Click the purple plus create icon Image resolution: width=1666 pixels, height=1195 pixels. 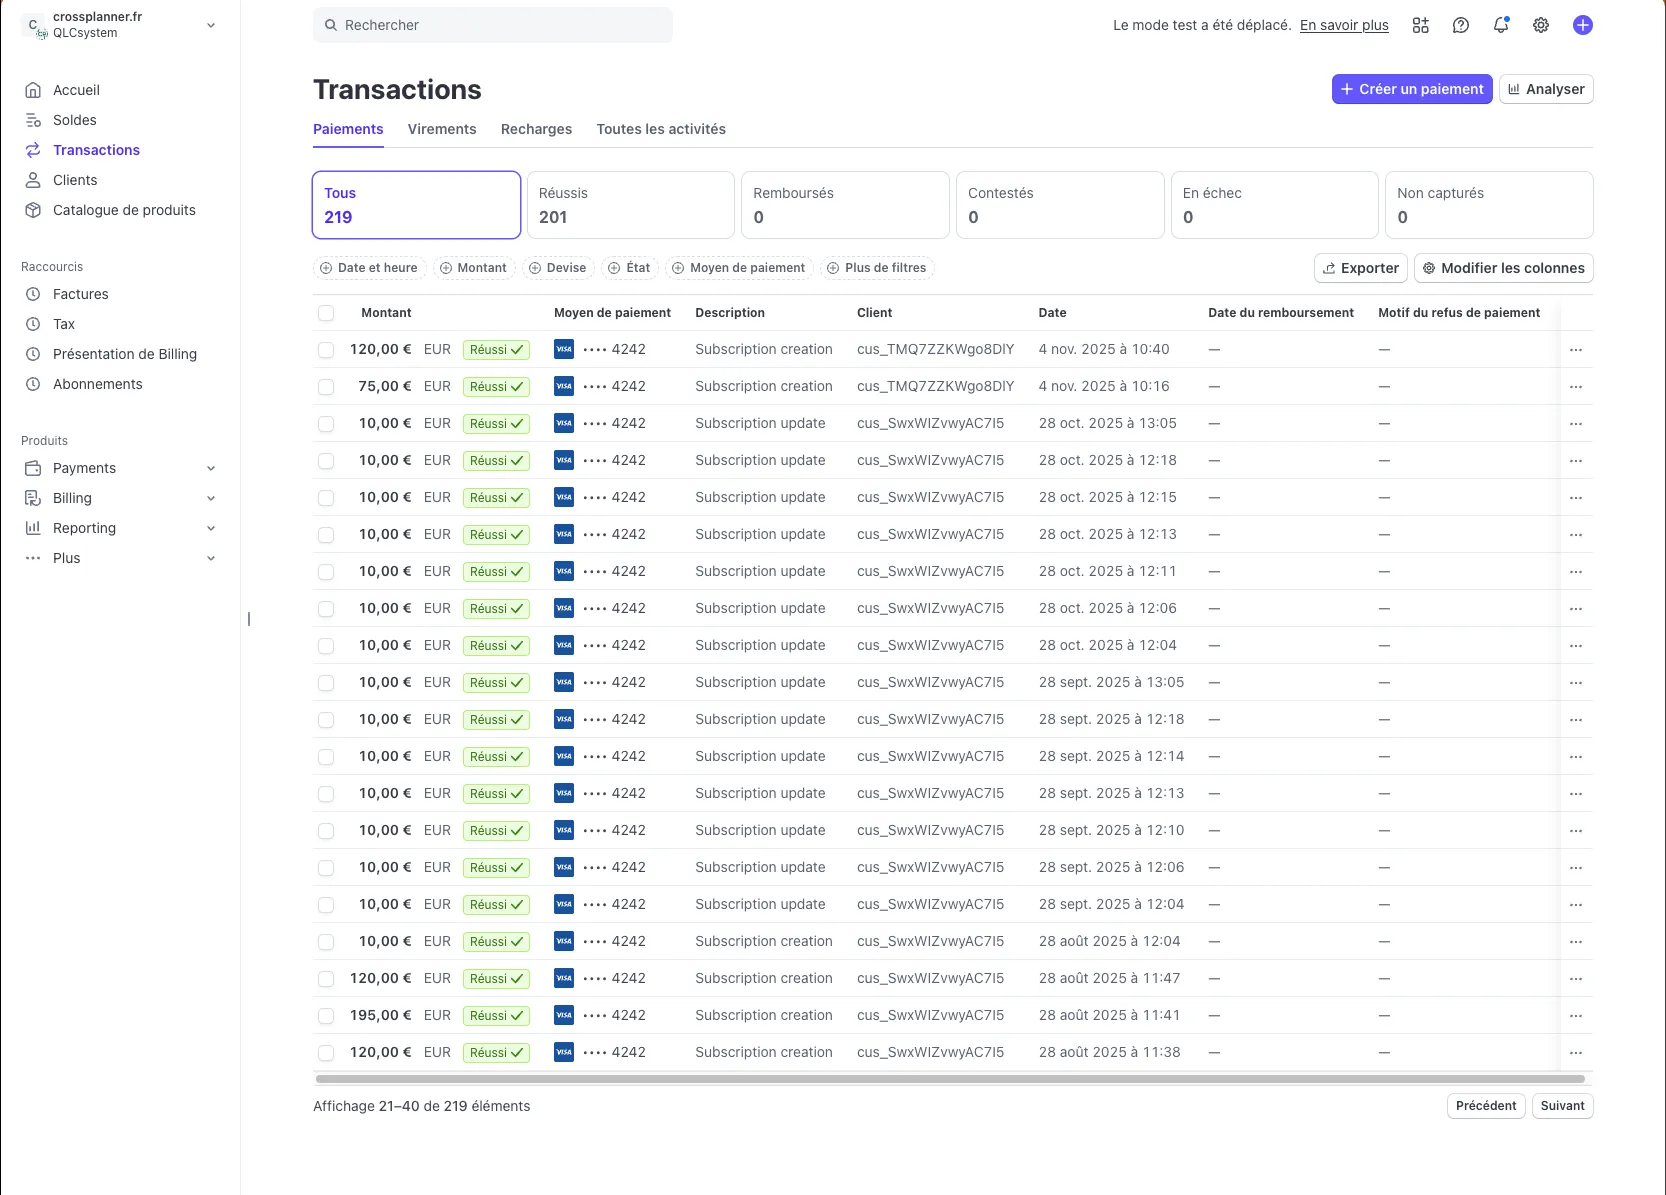[1582, 26]
